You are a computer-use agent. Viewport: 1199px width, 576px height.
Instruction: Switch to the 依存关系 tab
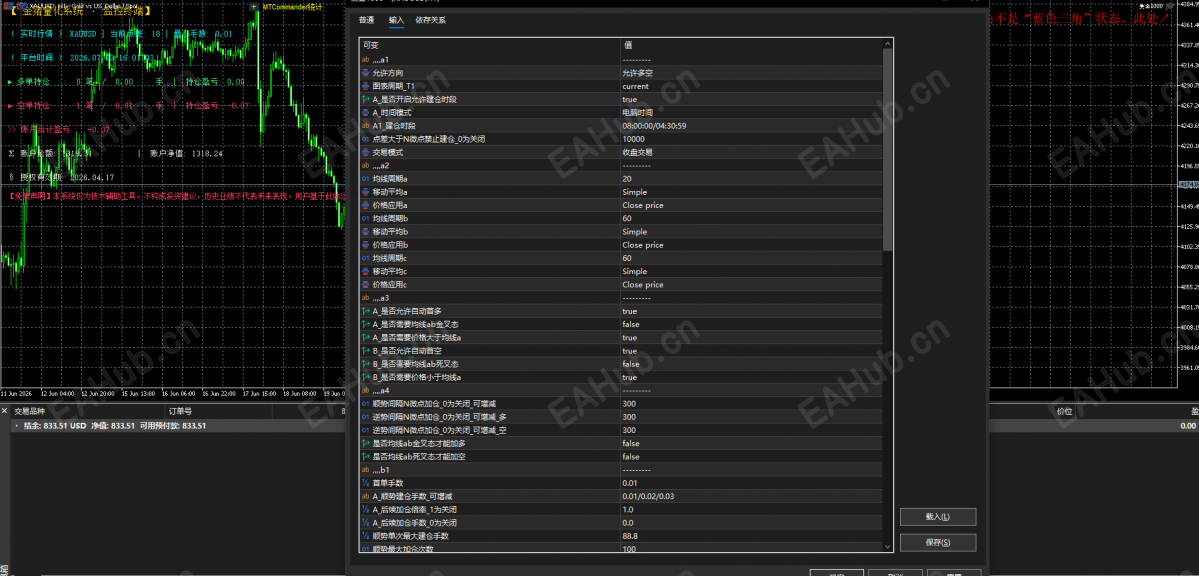pyautogui.click(x=431, y=20)
